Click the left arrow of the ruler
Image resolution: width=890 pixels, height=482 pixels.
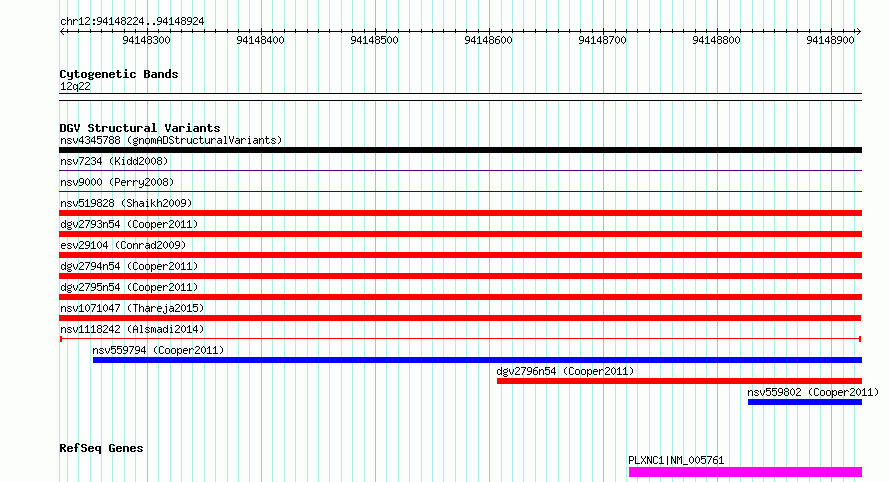62,32
